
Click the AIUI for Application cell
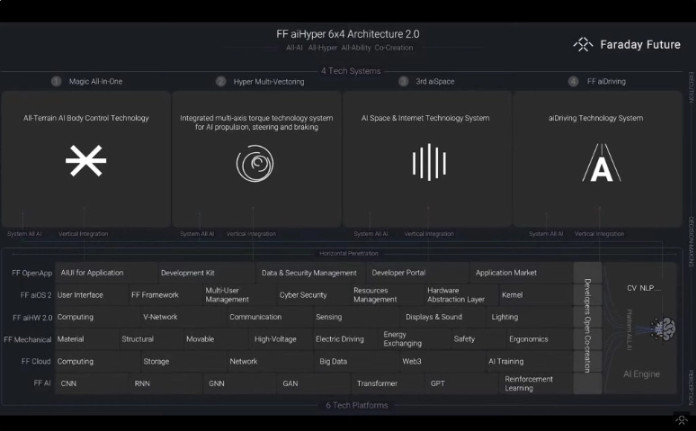point(107,273)
